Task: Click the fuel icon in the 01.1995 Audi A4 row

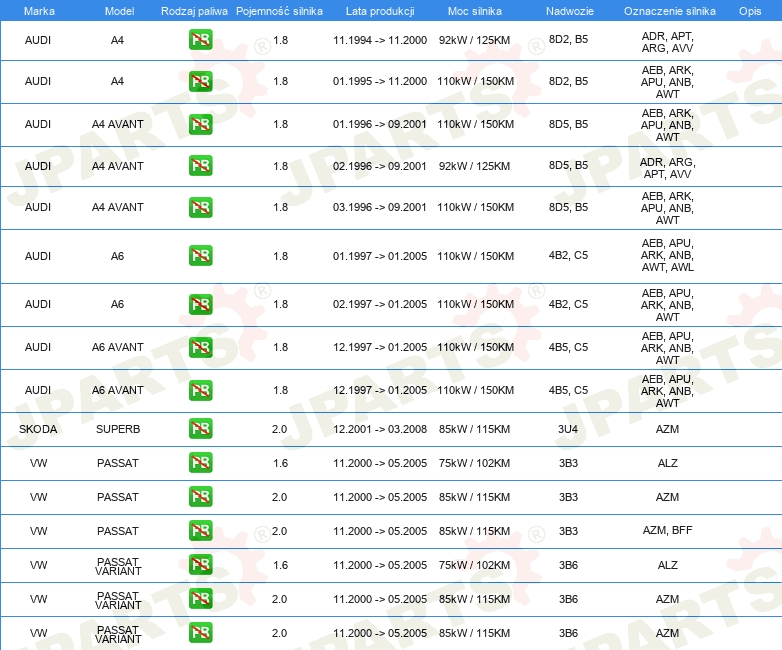Action: point(200,81)
